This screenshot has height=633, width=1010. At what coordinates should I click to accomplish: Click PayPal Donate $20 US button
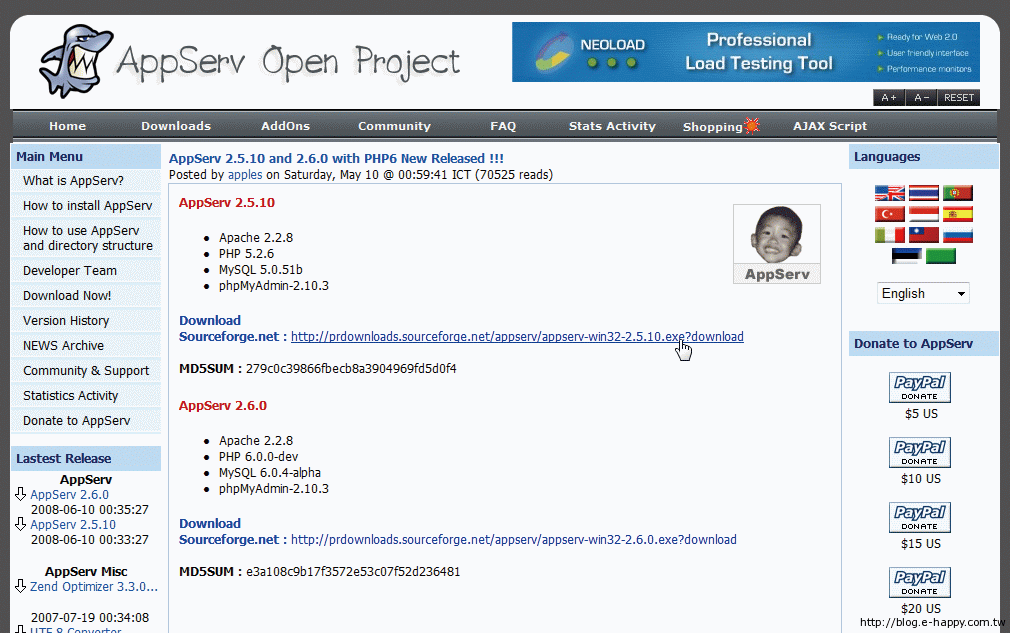point(920,583)
